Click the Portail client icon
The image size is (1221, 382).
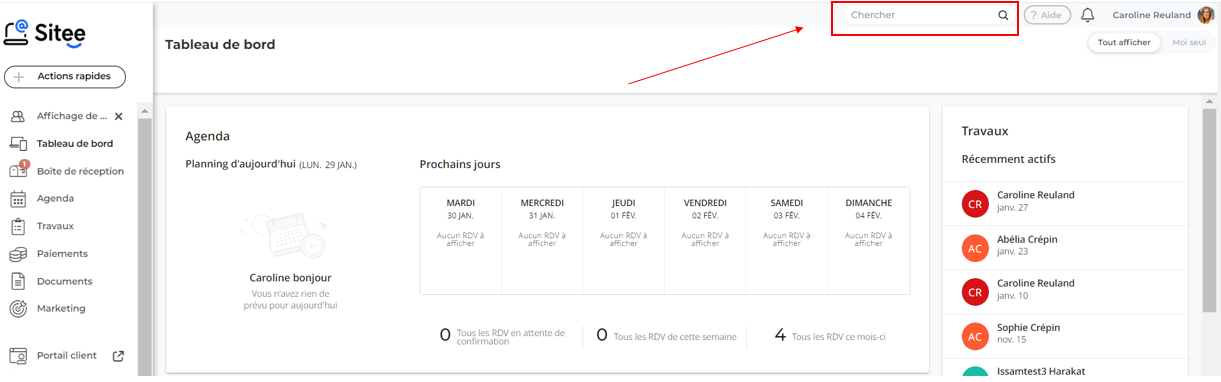tap(18, 356)
